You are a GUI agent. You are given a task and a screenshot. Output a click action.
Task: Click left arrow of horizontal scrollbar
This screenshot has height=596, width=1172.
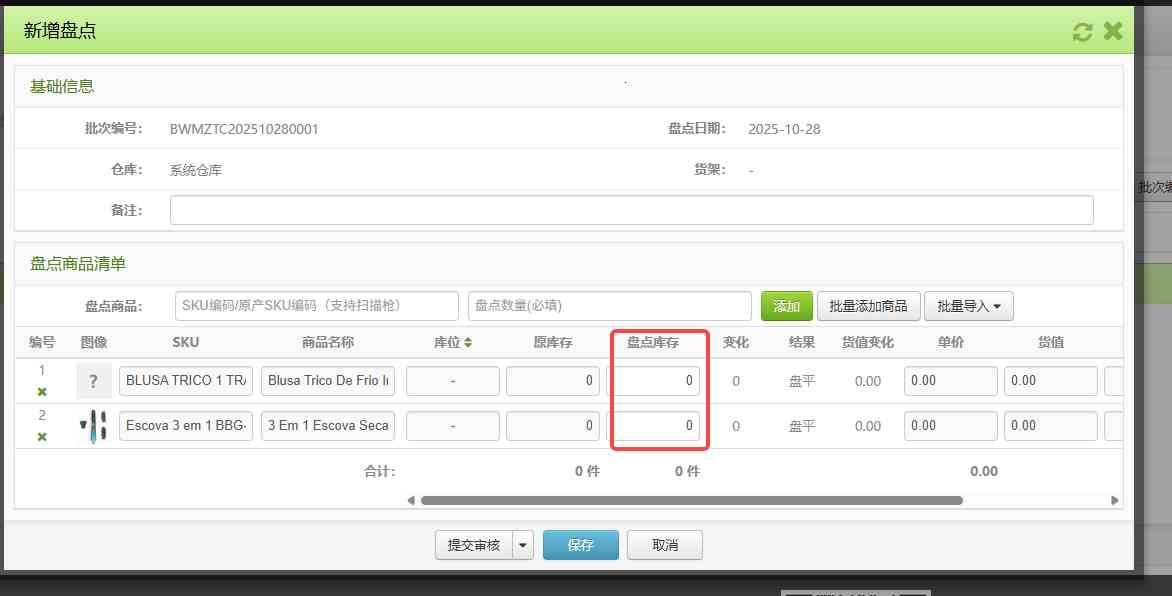410,500
